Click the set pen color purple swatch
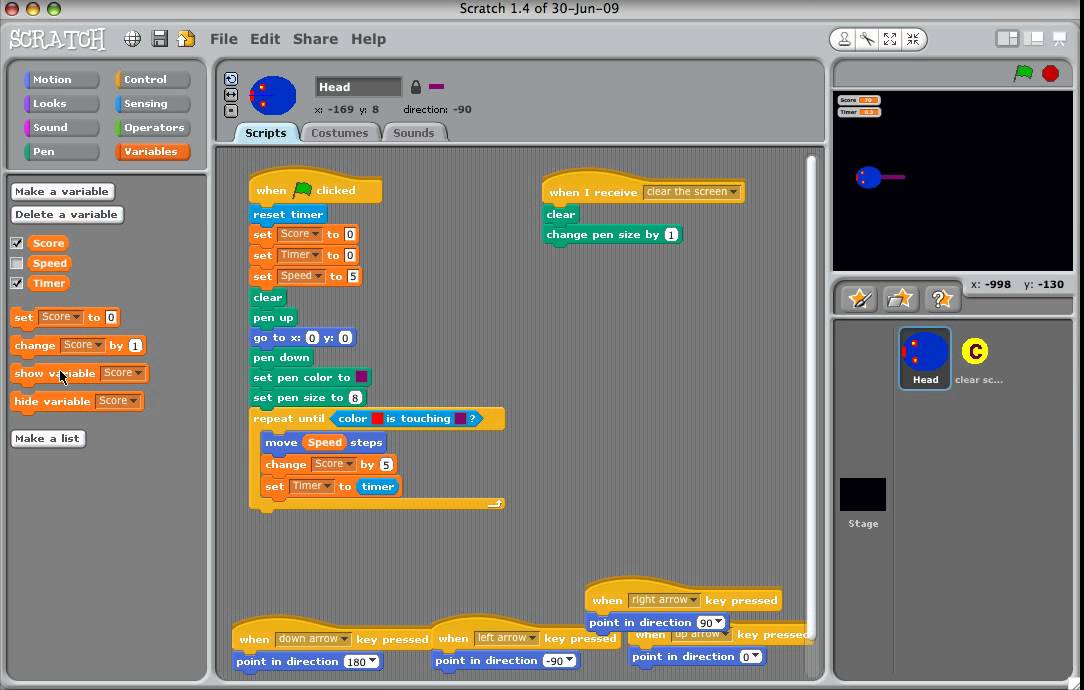The height and width of the screenshot is (690, 1084). 362,377
